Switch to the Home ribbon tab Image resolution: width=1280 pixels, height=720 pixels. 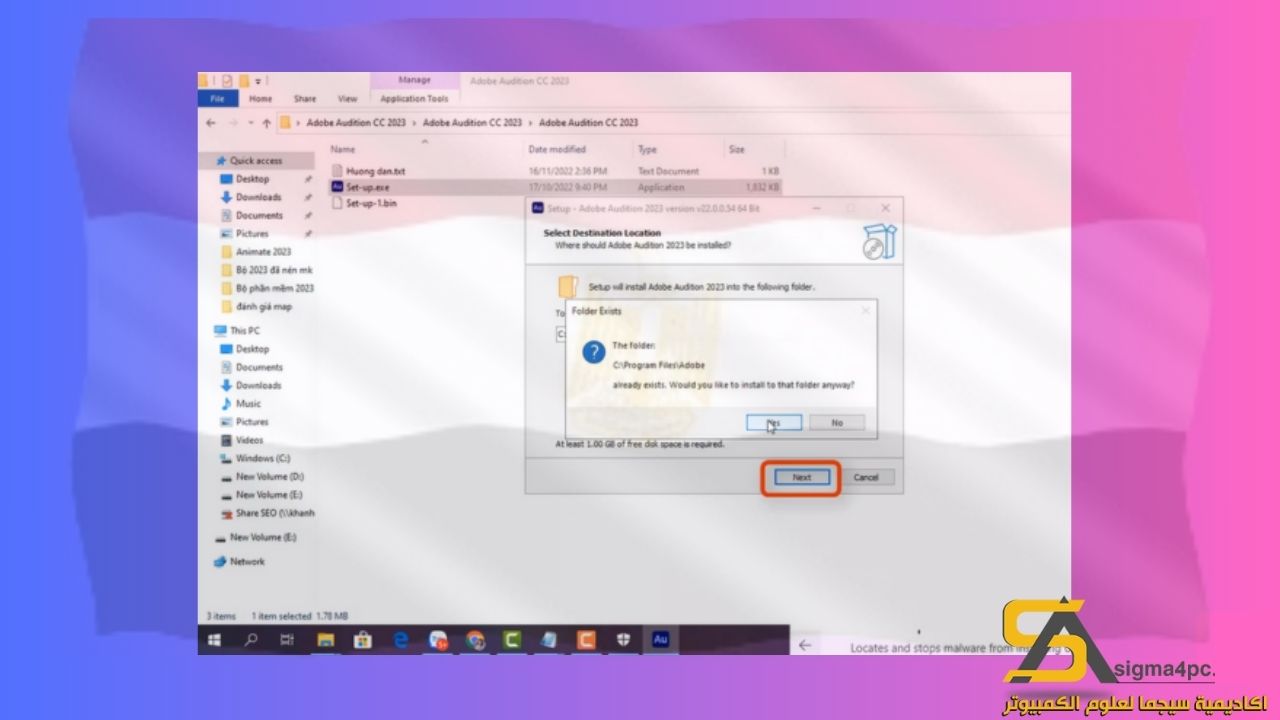(x=261, y=99)
